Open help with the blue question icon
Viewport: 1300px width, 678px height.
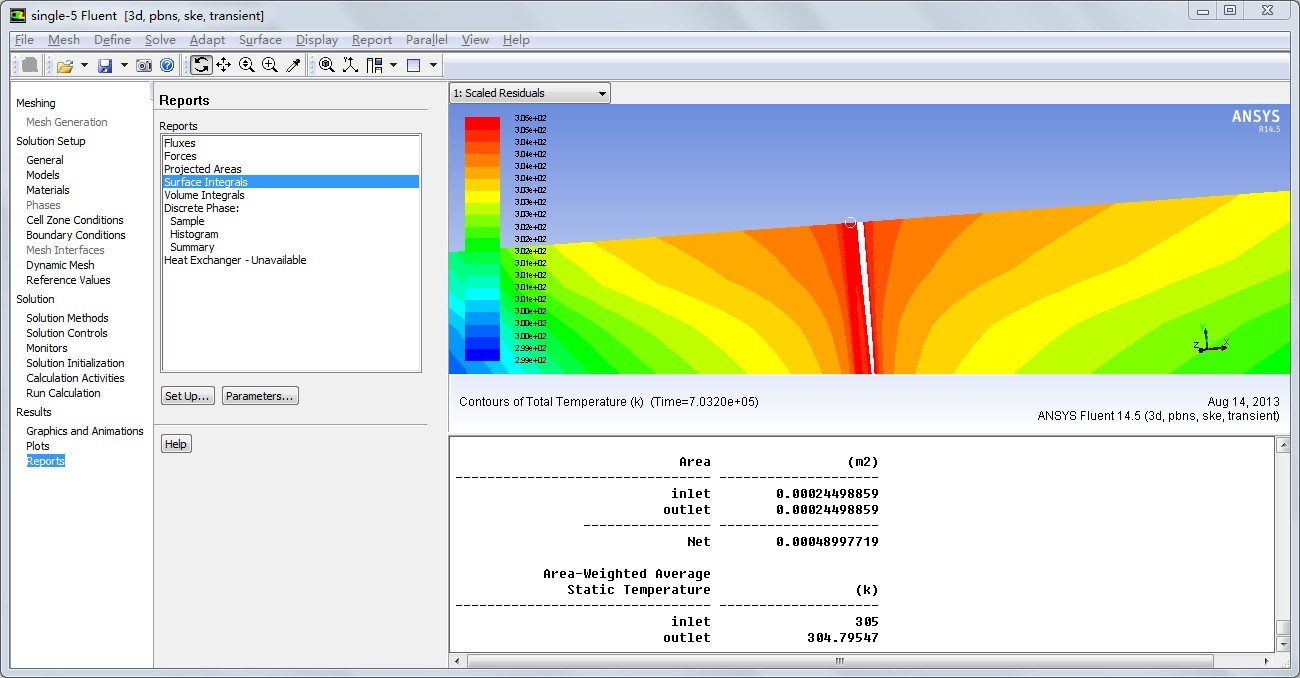pyautogui.click(x=167, y=66)
